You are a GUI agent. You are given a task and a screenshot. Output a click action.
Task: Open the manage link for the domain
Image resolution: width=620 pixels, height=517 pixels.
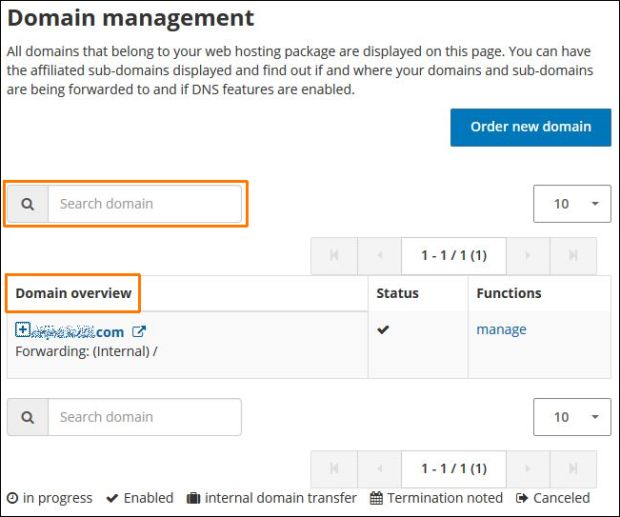501,330
